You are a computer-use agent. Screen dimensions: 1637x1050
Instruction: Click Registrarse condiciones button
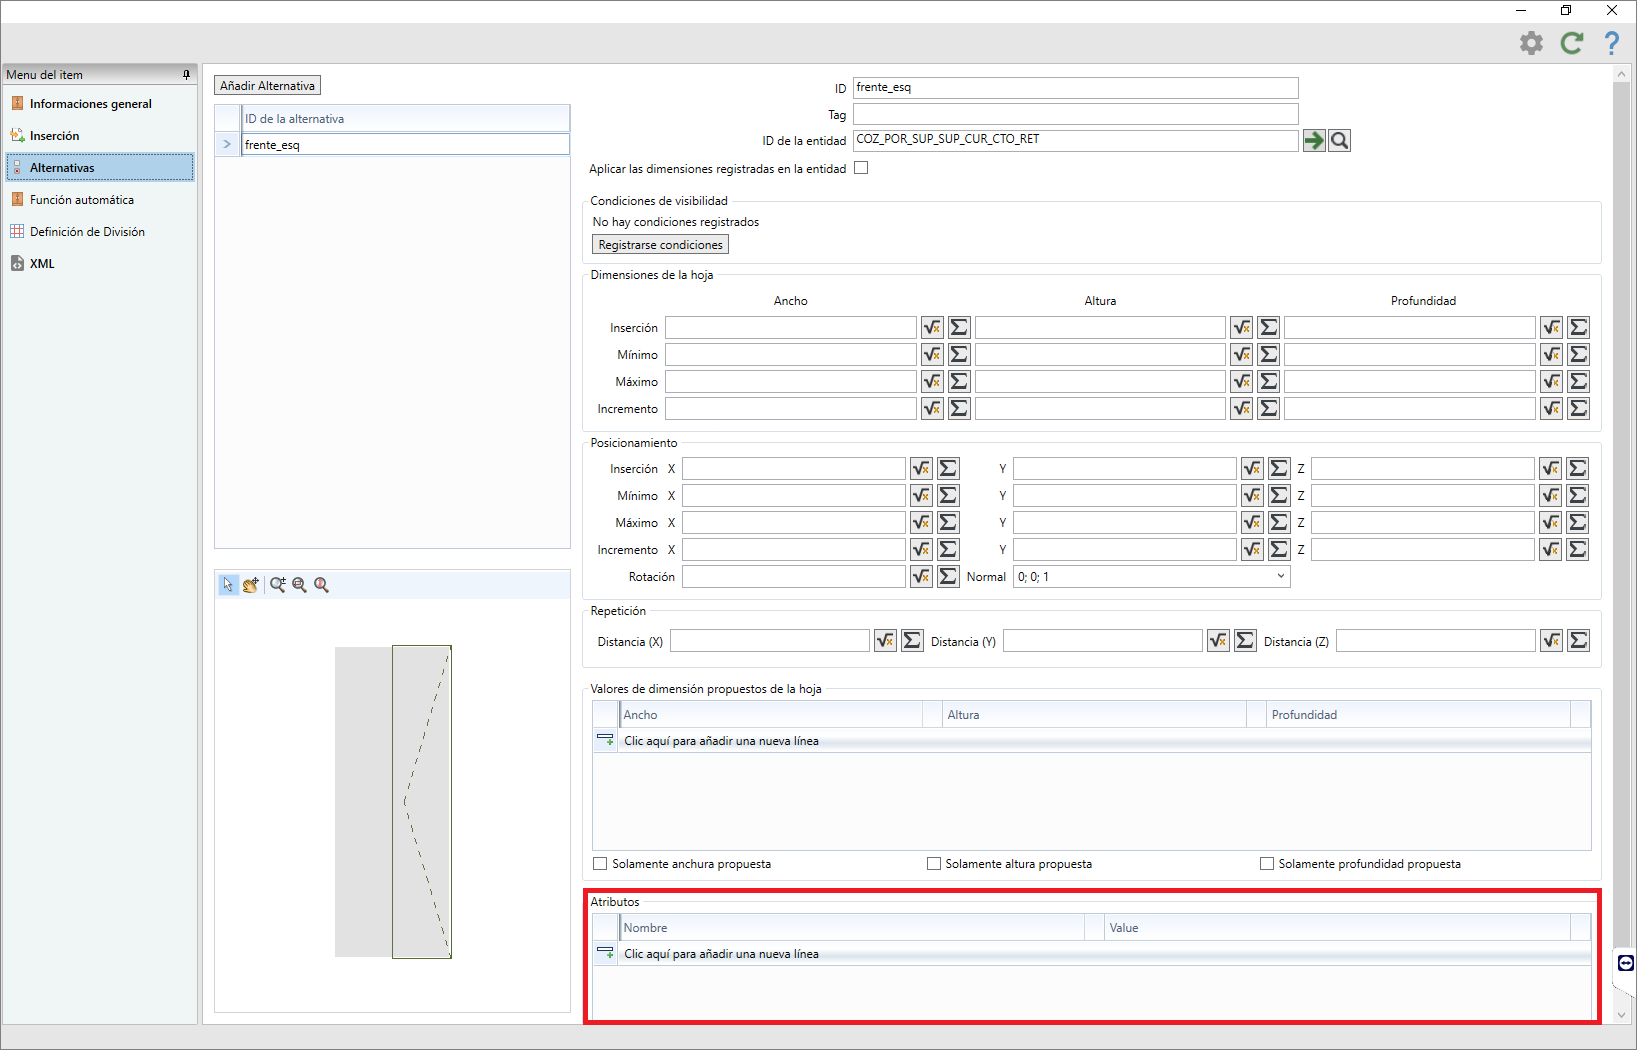[x=660, y=245]
